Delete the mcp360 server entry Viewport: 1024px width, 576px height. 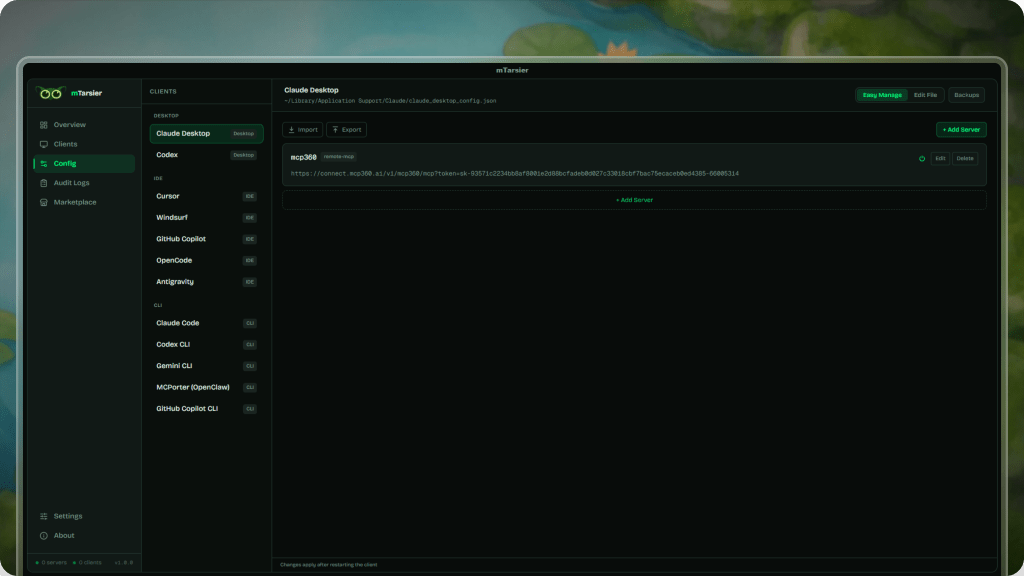click(x=964, y=158)
